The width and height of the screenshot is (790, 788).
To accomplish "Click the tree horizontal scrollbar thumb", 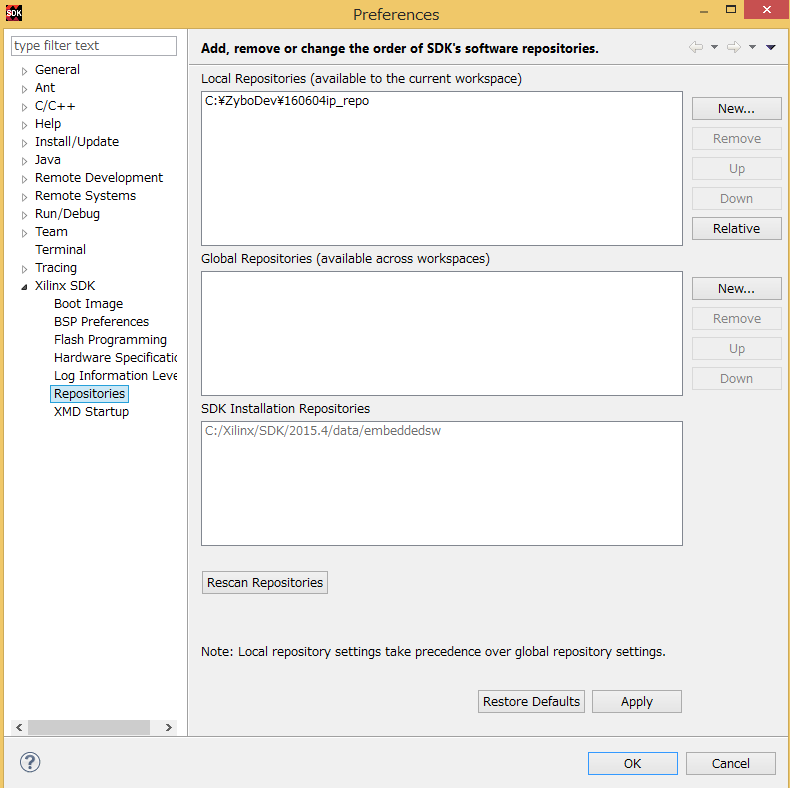I will (x=89, y=727).
